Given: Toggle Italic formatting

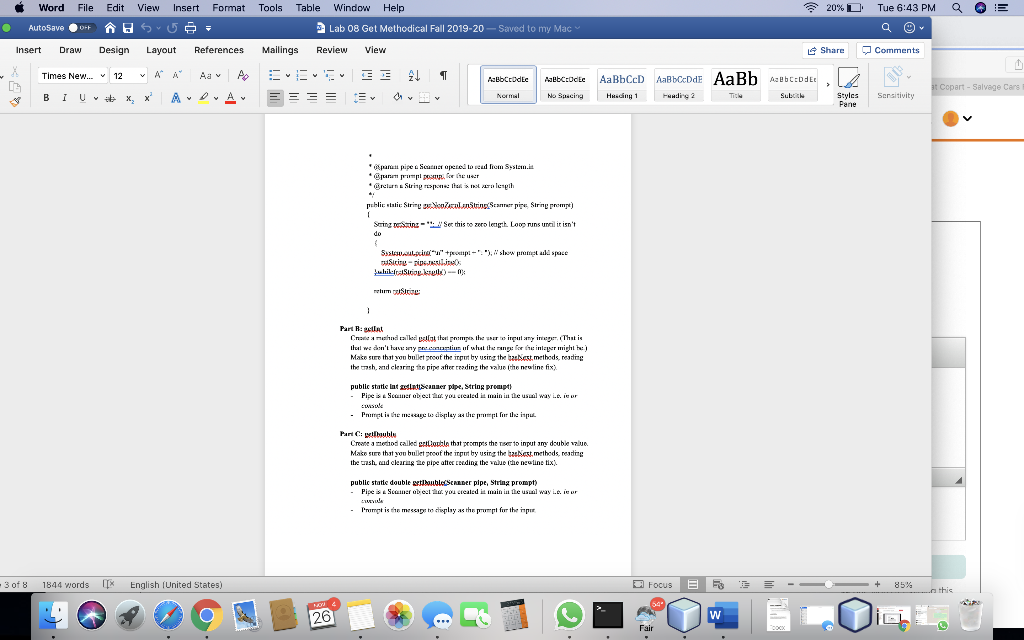Looking at the screenshot, I should 64,98.
